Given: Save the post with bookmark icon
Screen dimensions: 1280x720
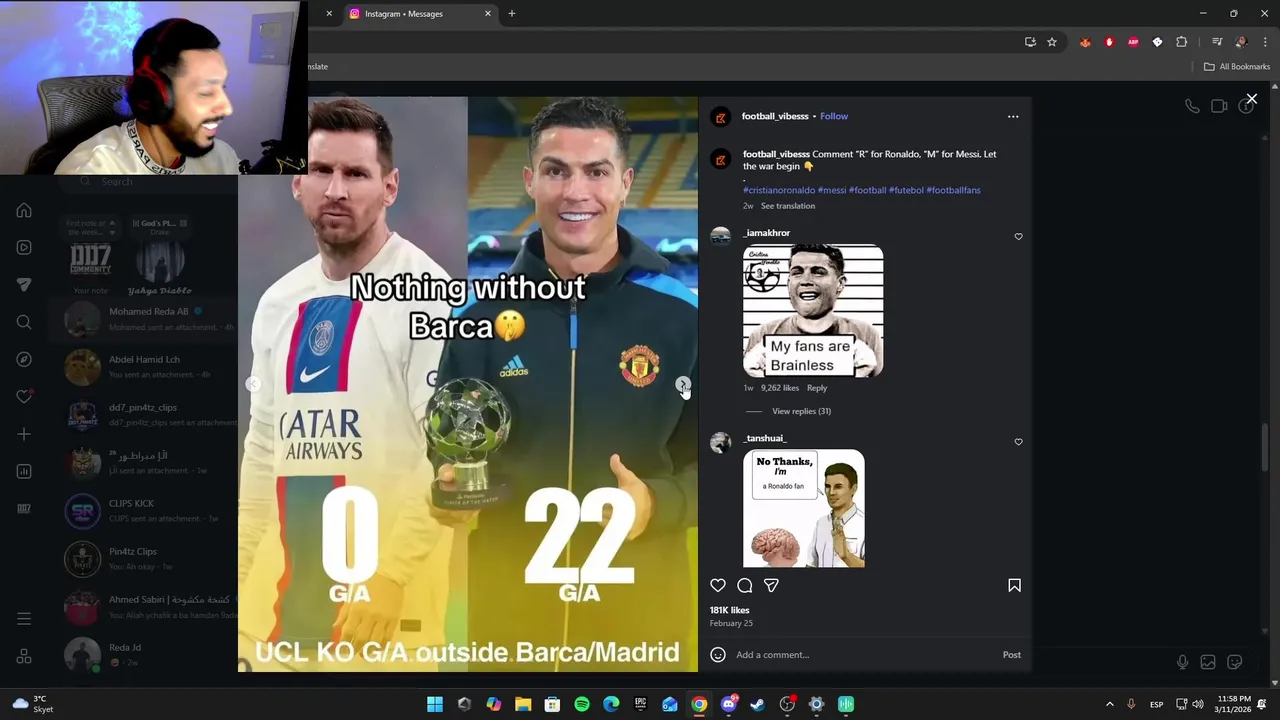Looking at the screenshot, I should coord(1014,585).
